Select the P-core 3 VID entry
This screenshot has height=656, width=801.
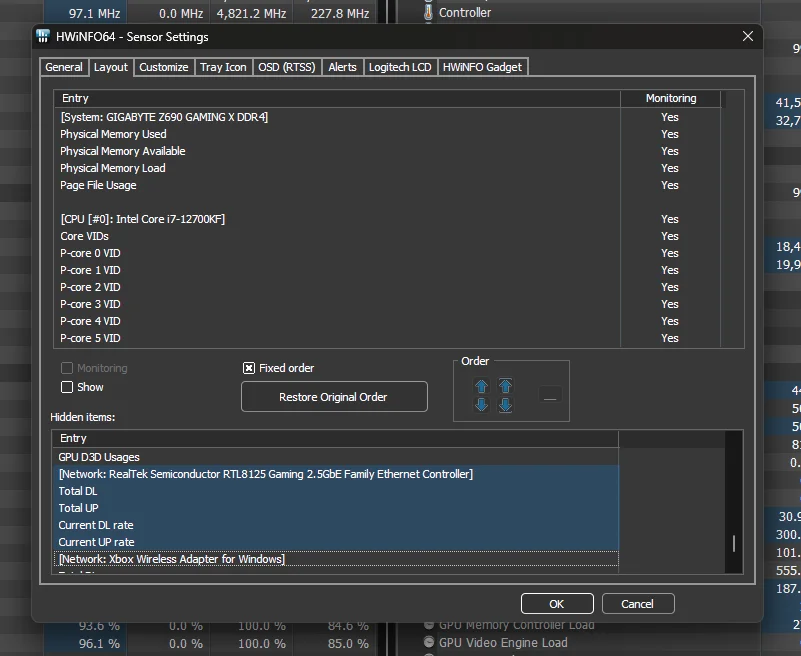(x=337, y=304)
